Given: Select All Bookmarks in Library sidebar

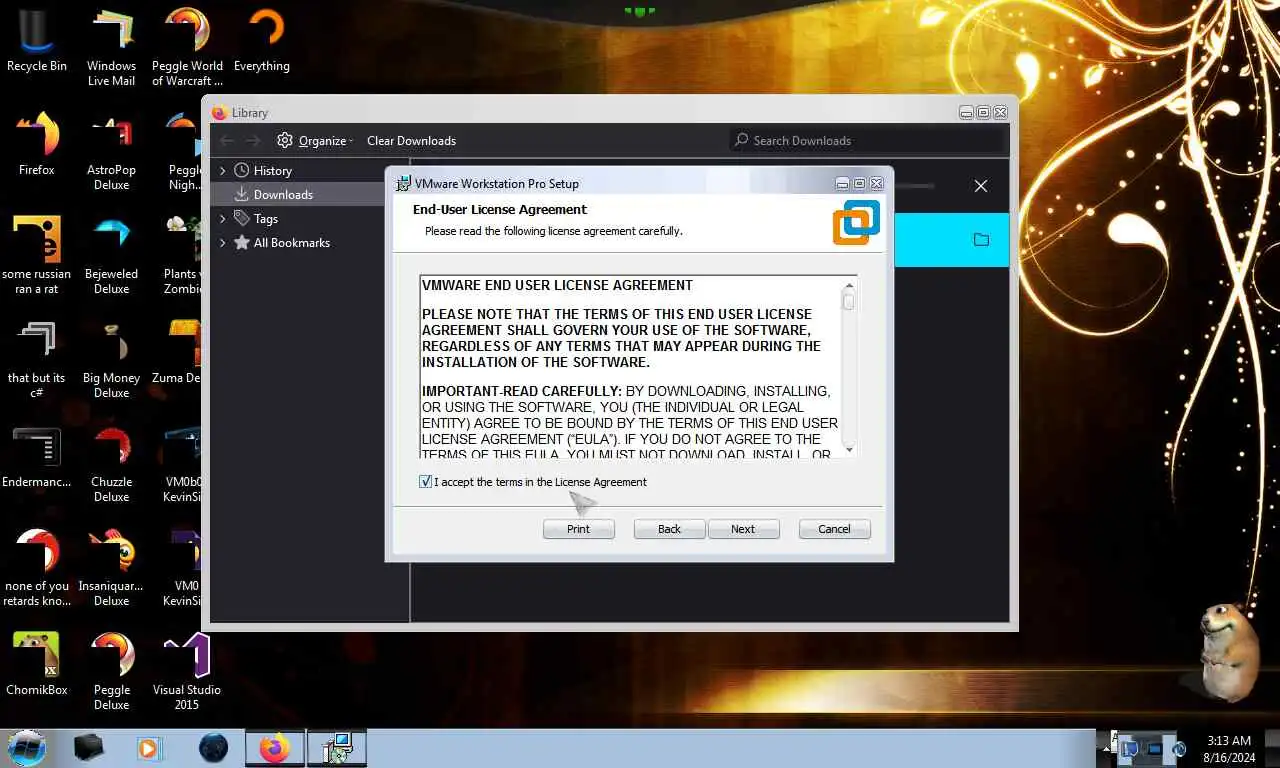Looking at the screenshot, I should [x=291, y=243].
